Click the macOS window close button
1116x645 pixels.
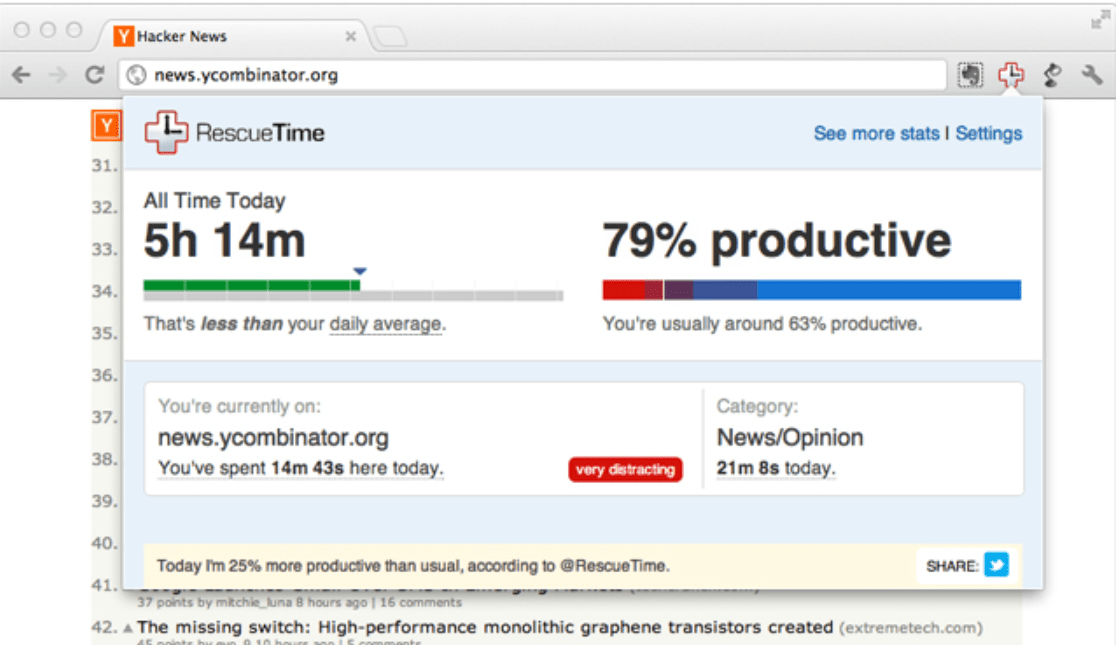21,30
